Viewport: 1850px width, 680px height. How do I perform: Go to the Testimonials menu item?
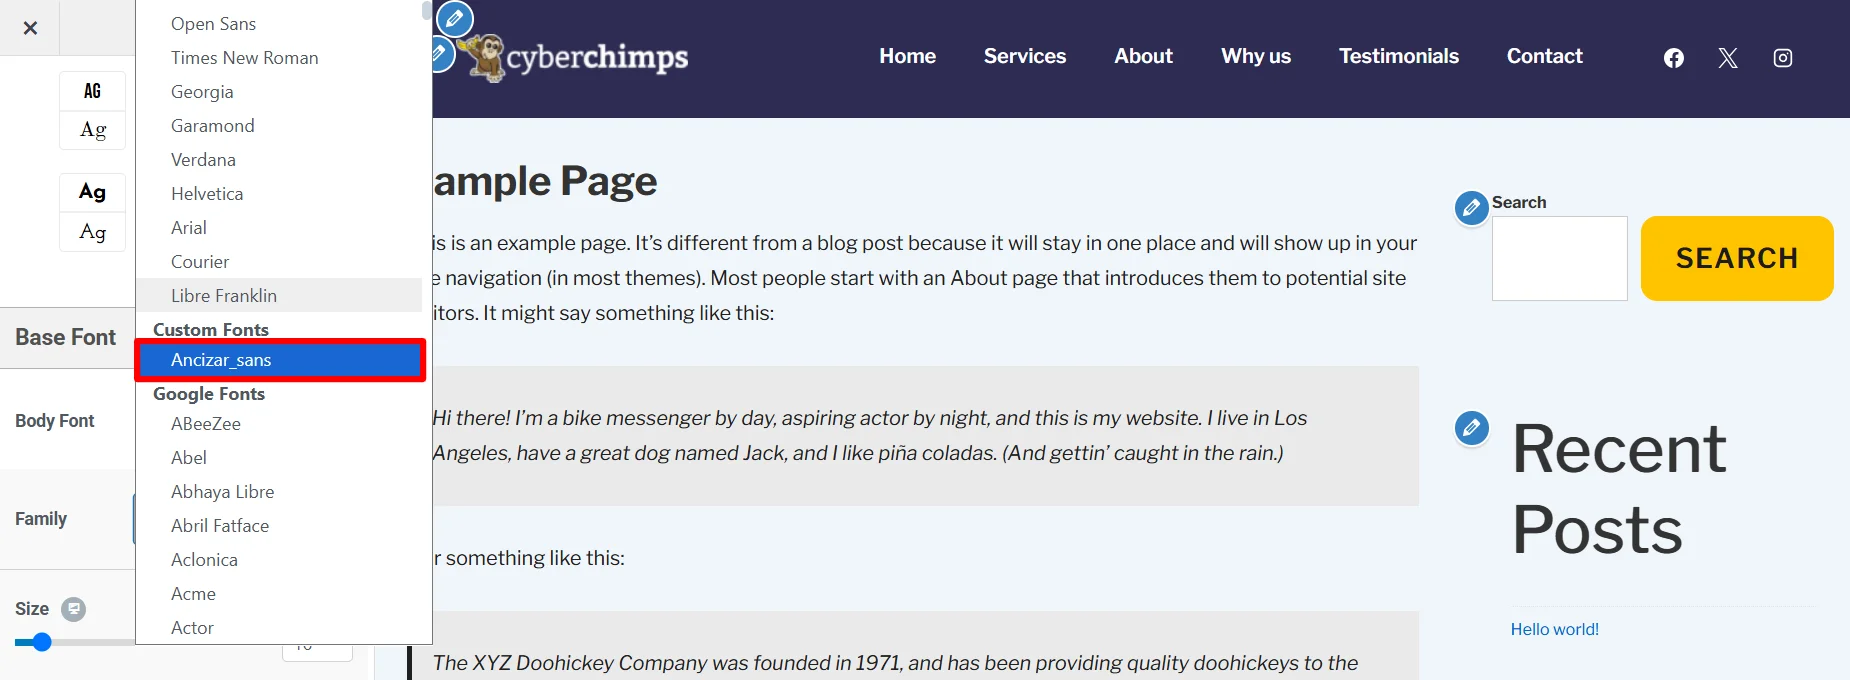tap(1399, 56)
